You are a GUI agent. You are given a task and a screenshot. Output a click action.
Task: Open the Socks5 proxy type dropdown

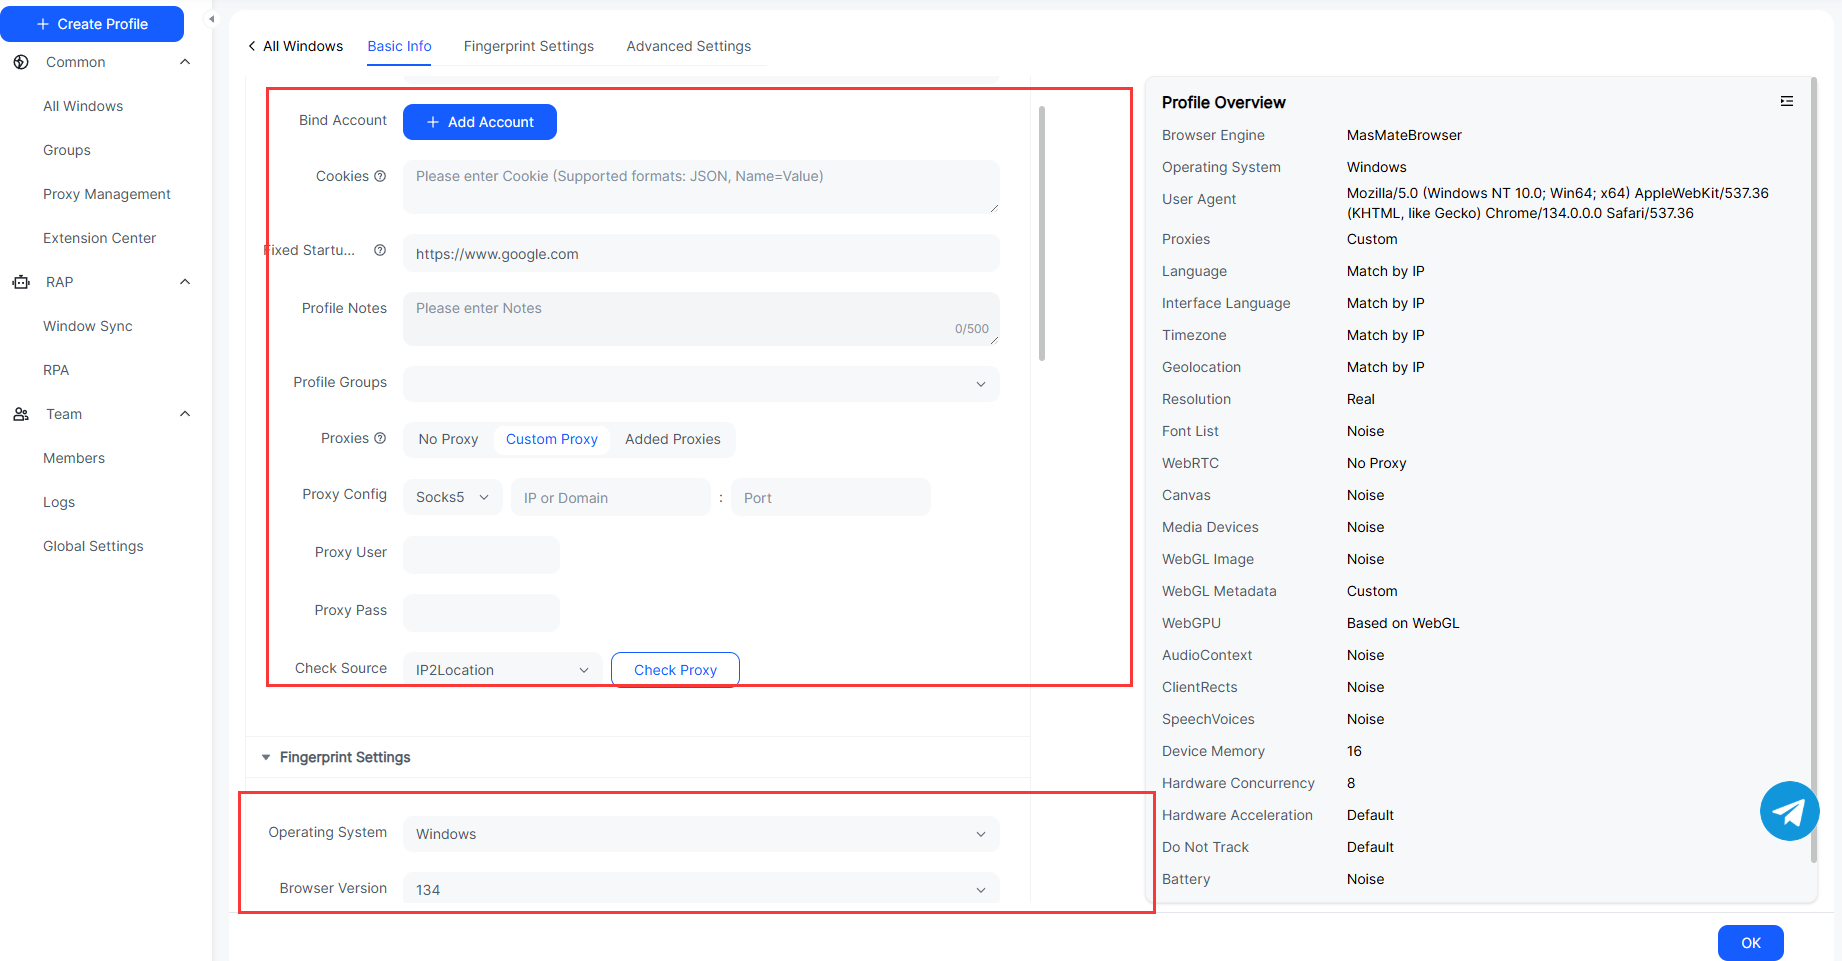[452, 497]
